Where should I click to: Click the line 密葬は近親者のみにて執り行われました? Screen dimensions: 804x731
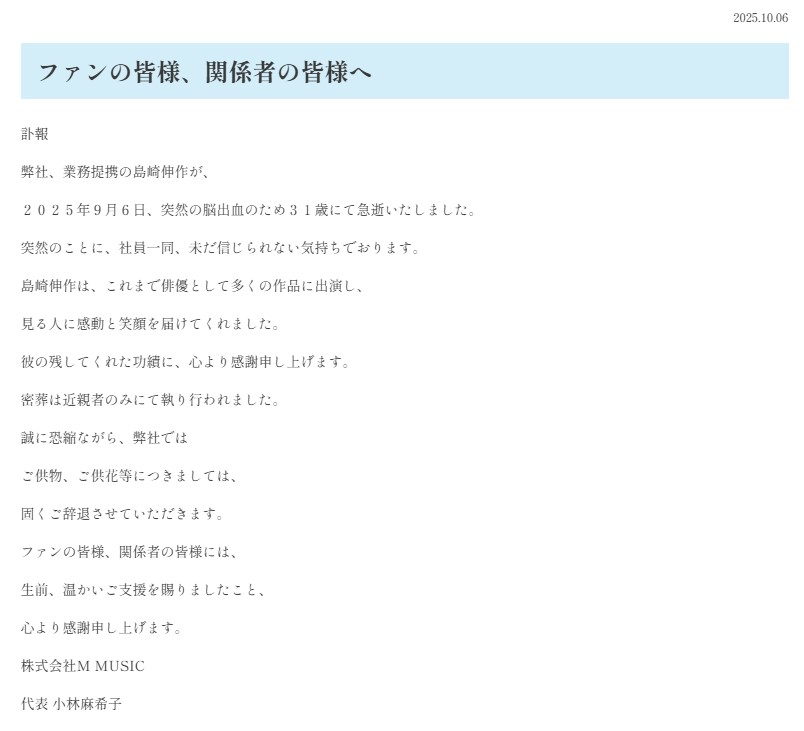[x=151, y=400]
